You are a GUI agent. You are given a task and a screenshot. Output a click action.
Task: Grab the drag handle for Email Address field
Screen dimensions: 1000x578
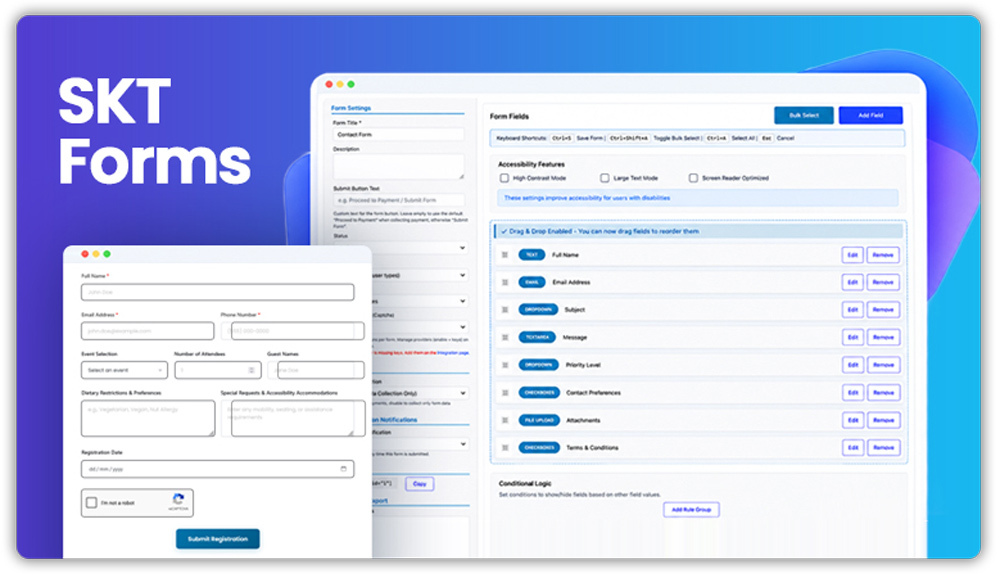click(x=504, y=283)
